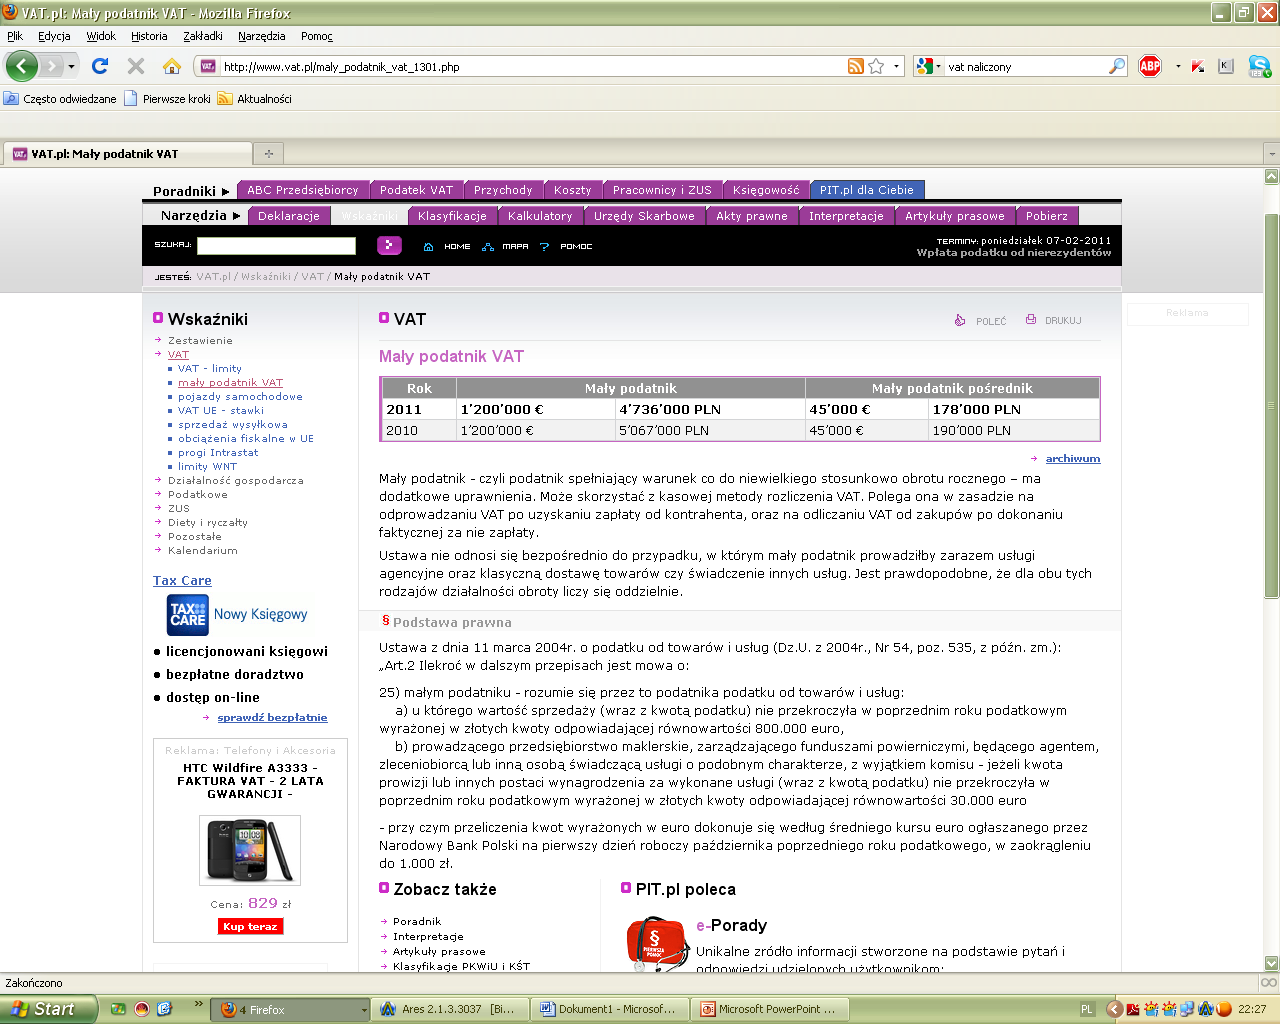1280x1024 pixels.
Task: Click the red Kup teraz button
Action: tap(250, 926)
